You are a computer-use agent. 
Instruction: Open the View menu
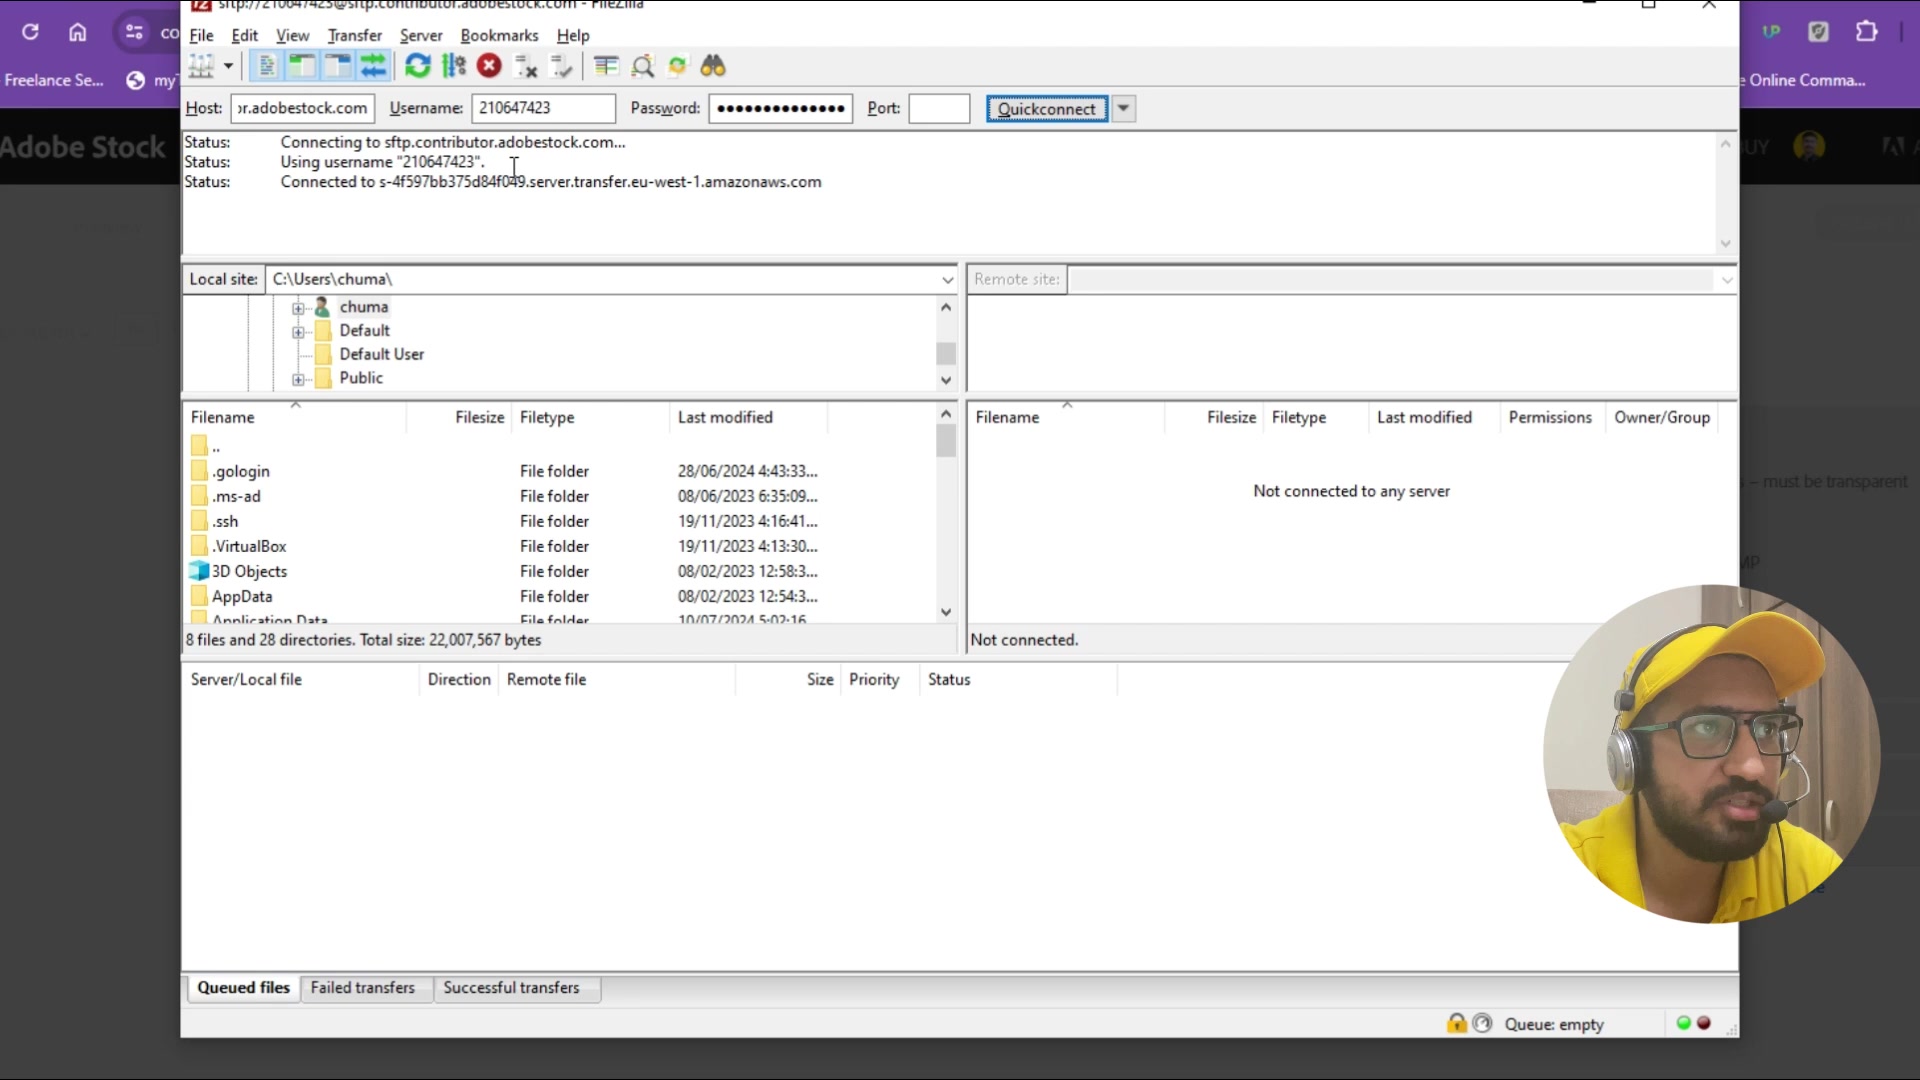click(x=293, y=35)
